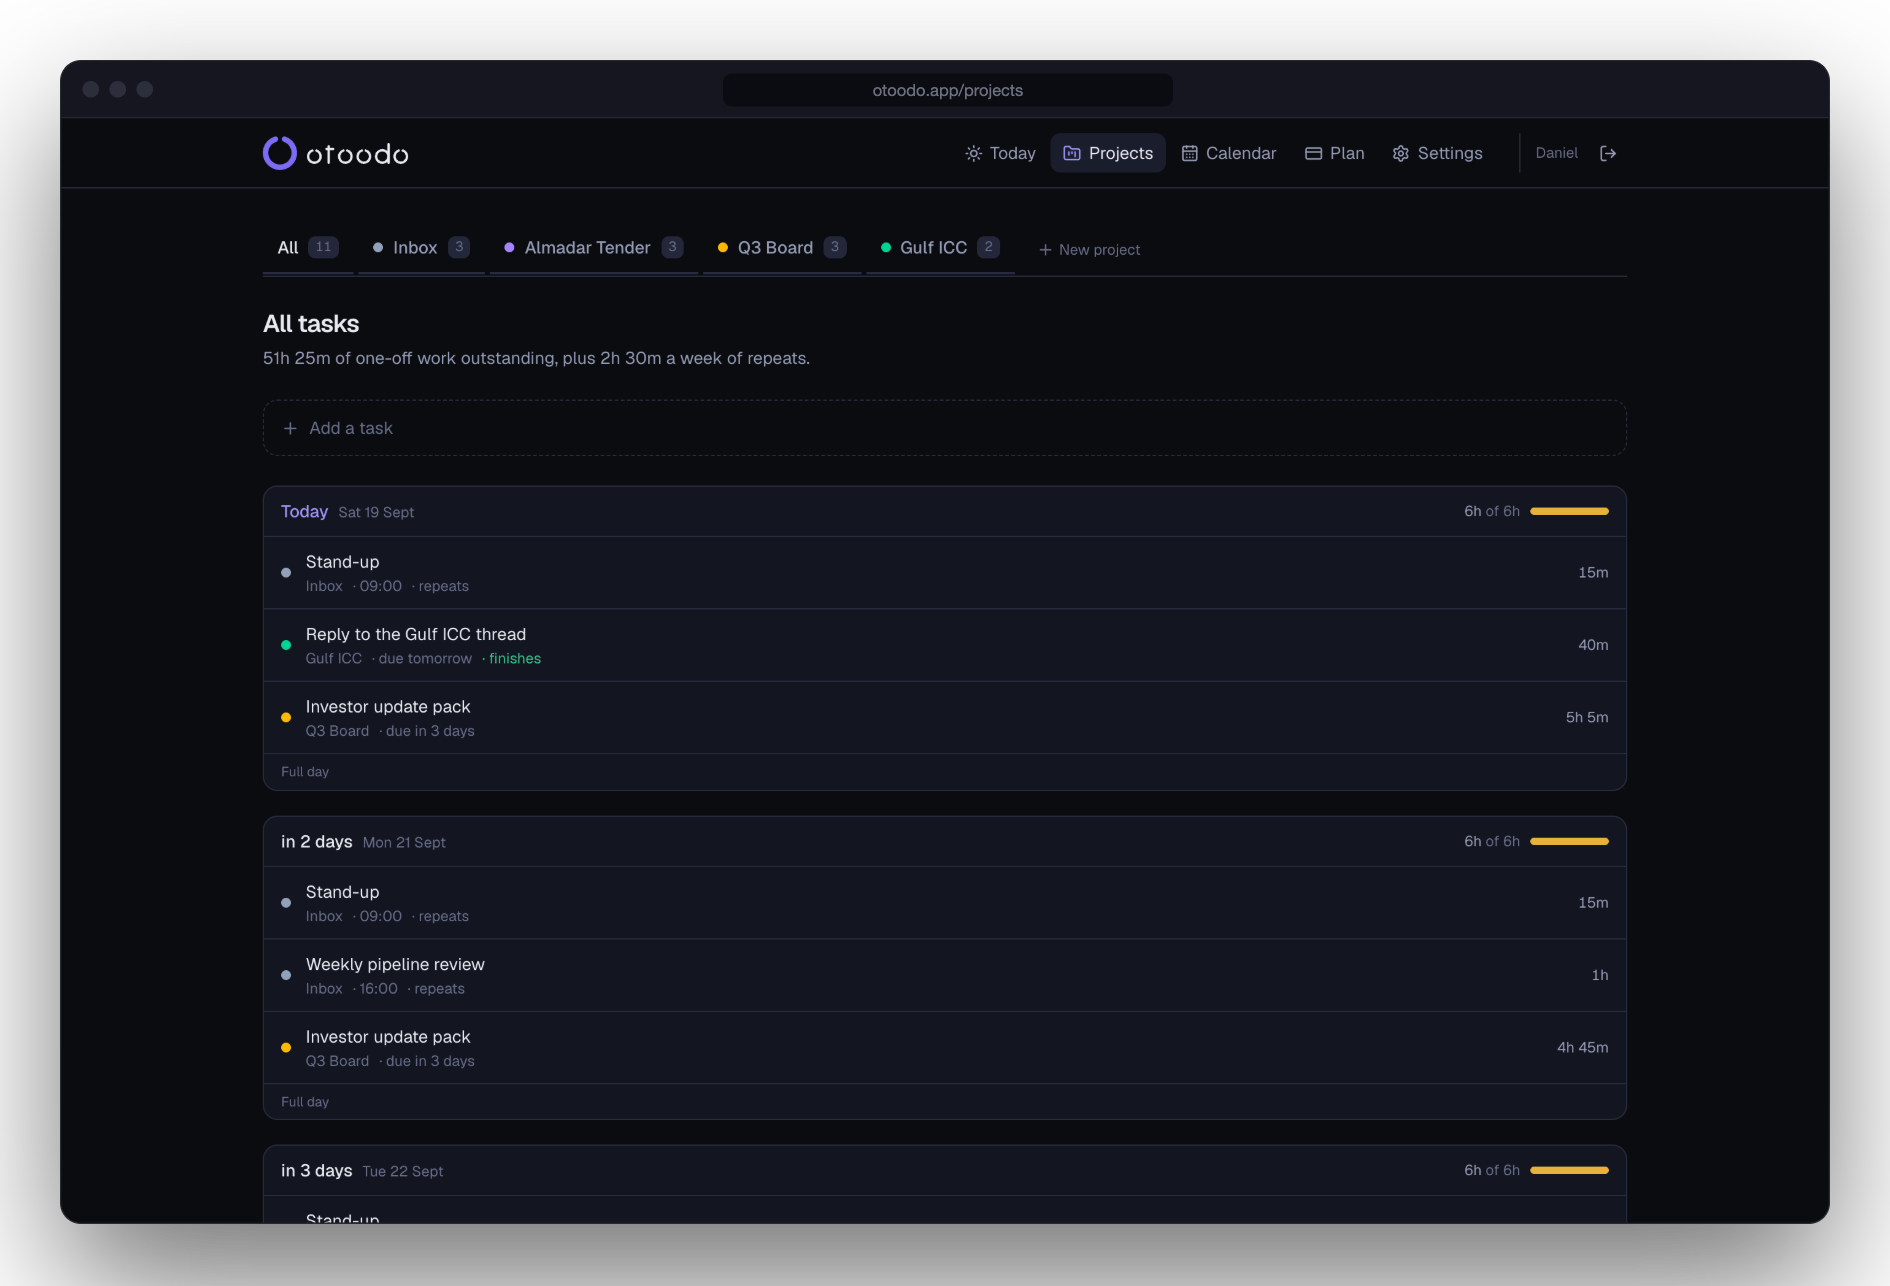
Task: Click the plus icon beside New project
Action: click(x=1045, y=250)
